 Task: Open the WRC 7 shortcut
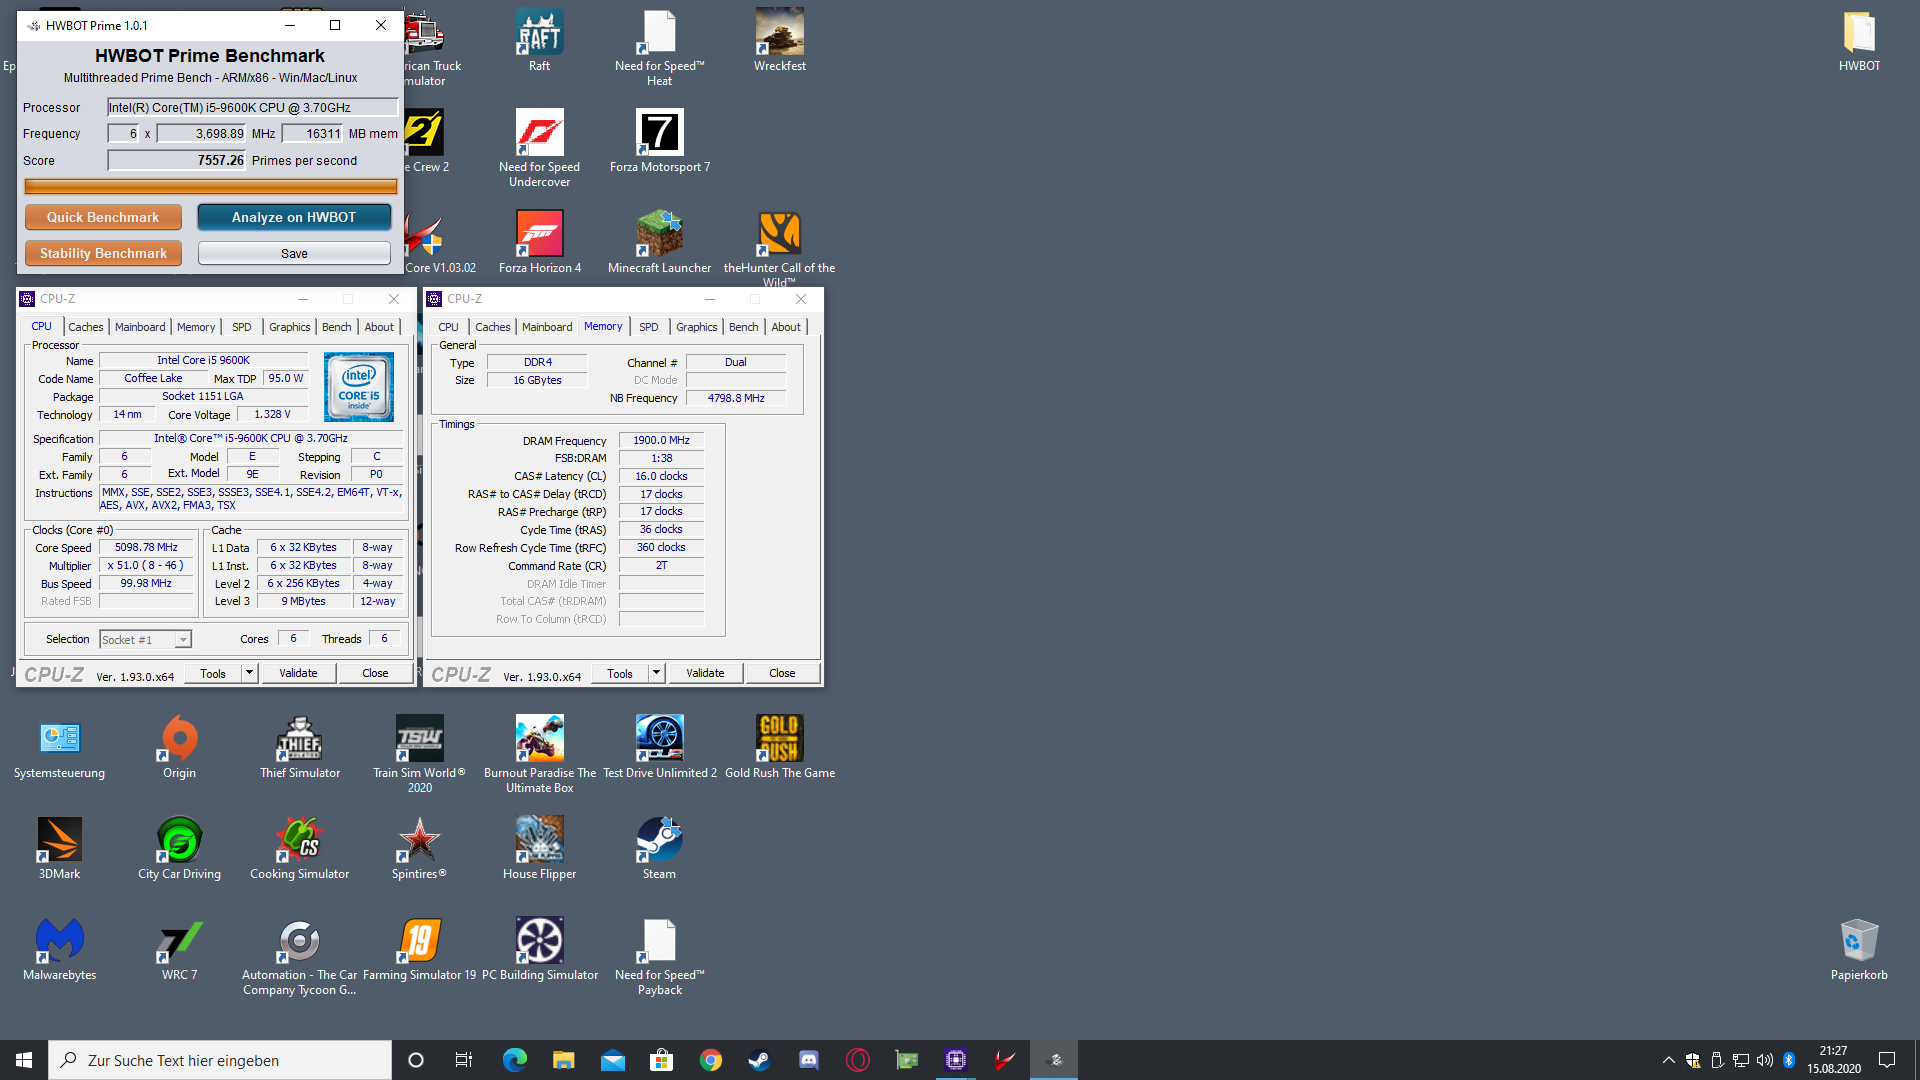click(x=179, y=949)
